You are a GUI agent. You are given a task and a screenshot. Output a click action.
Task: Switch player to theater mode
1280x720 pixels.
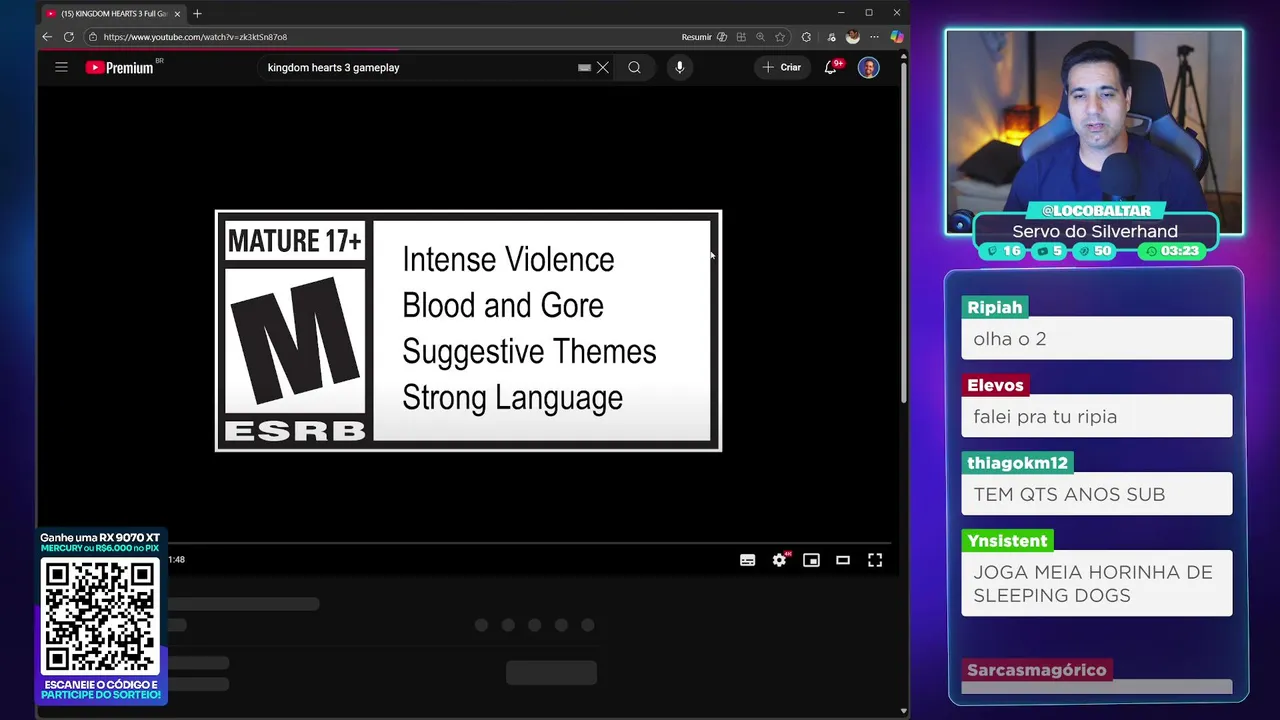[x=843, y=560]
